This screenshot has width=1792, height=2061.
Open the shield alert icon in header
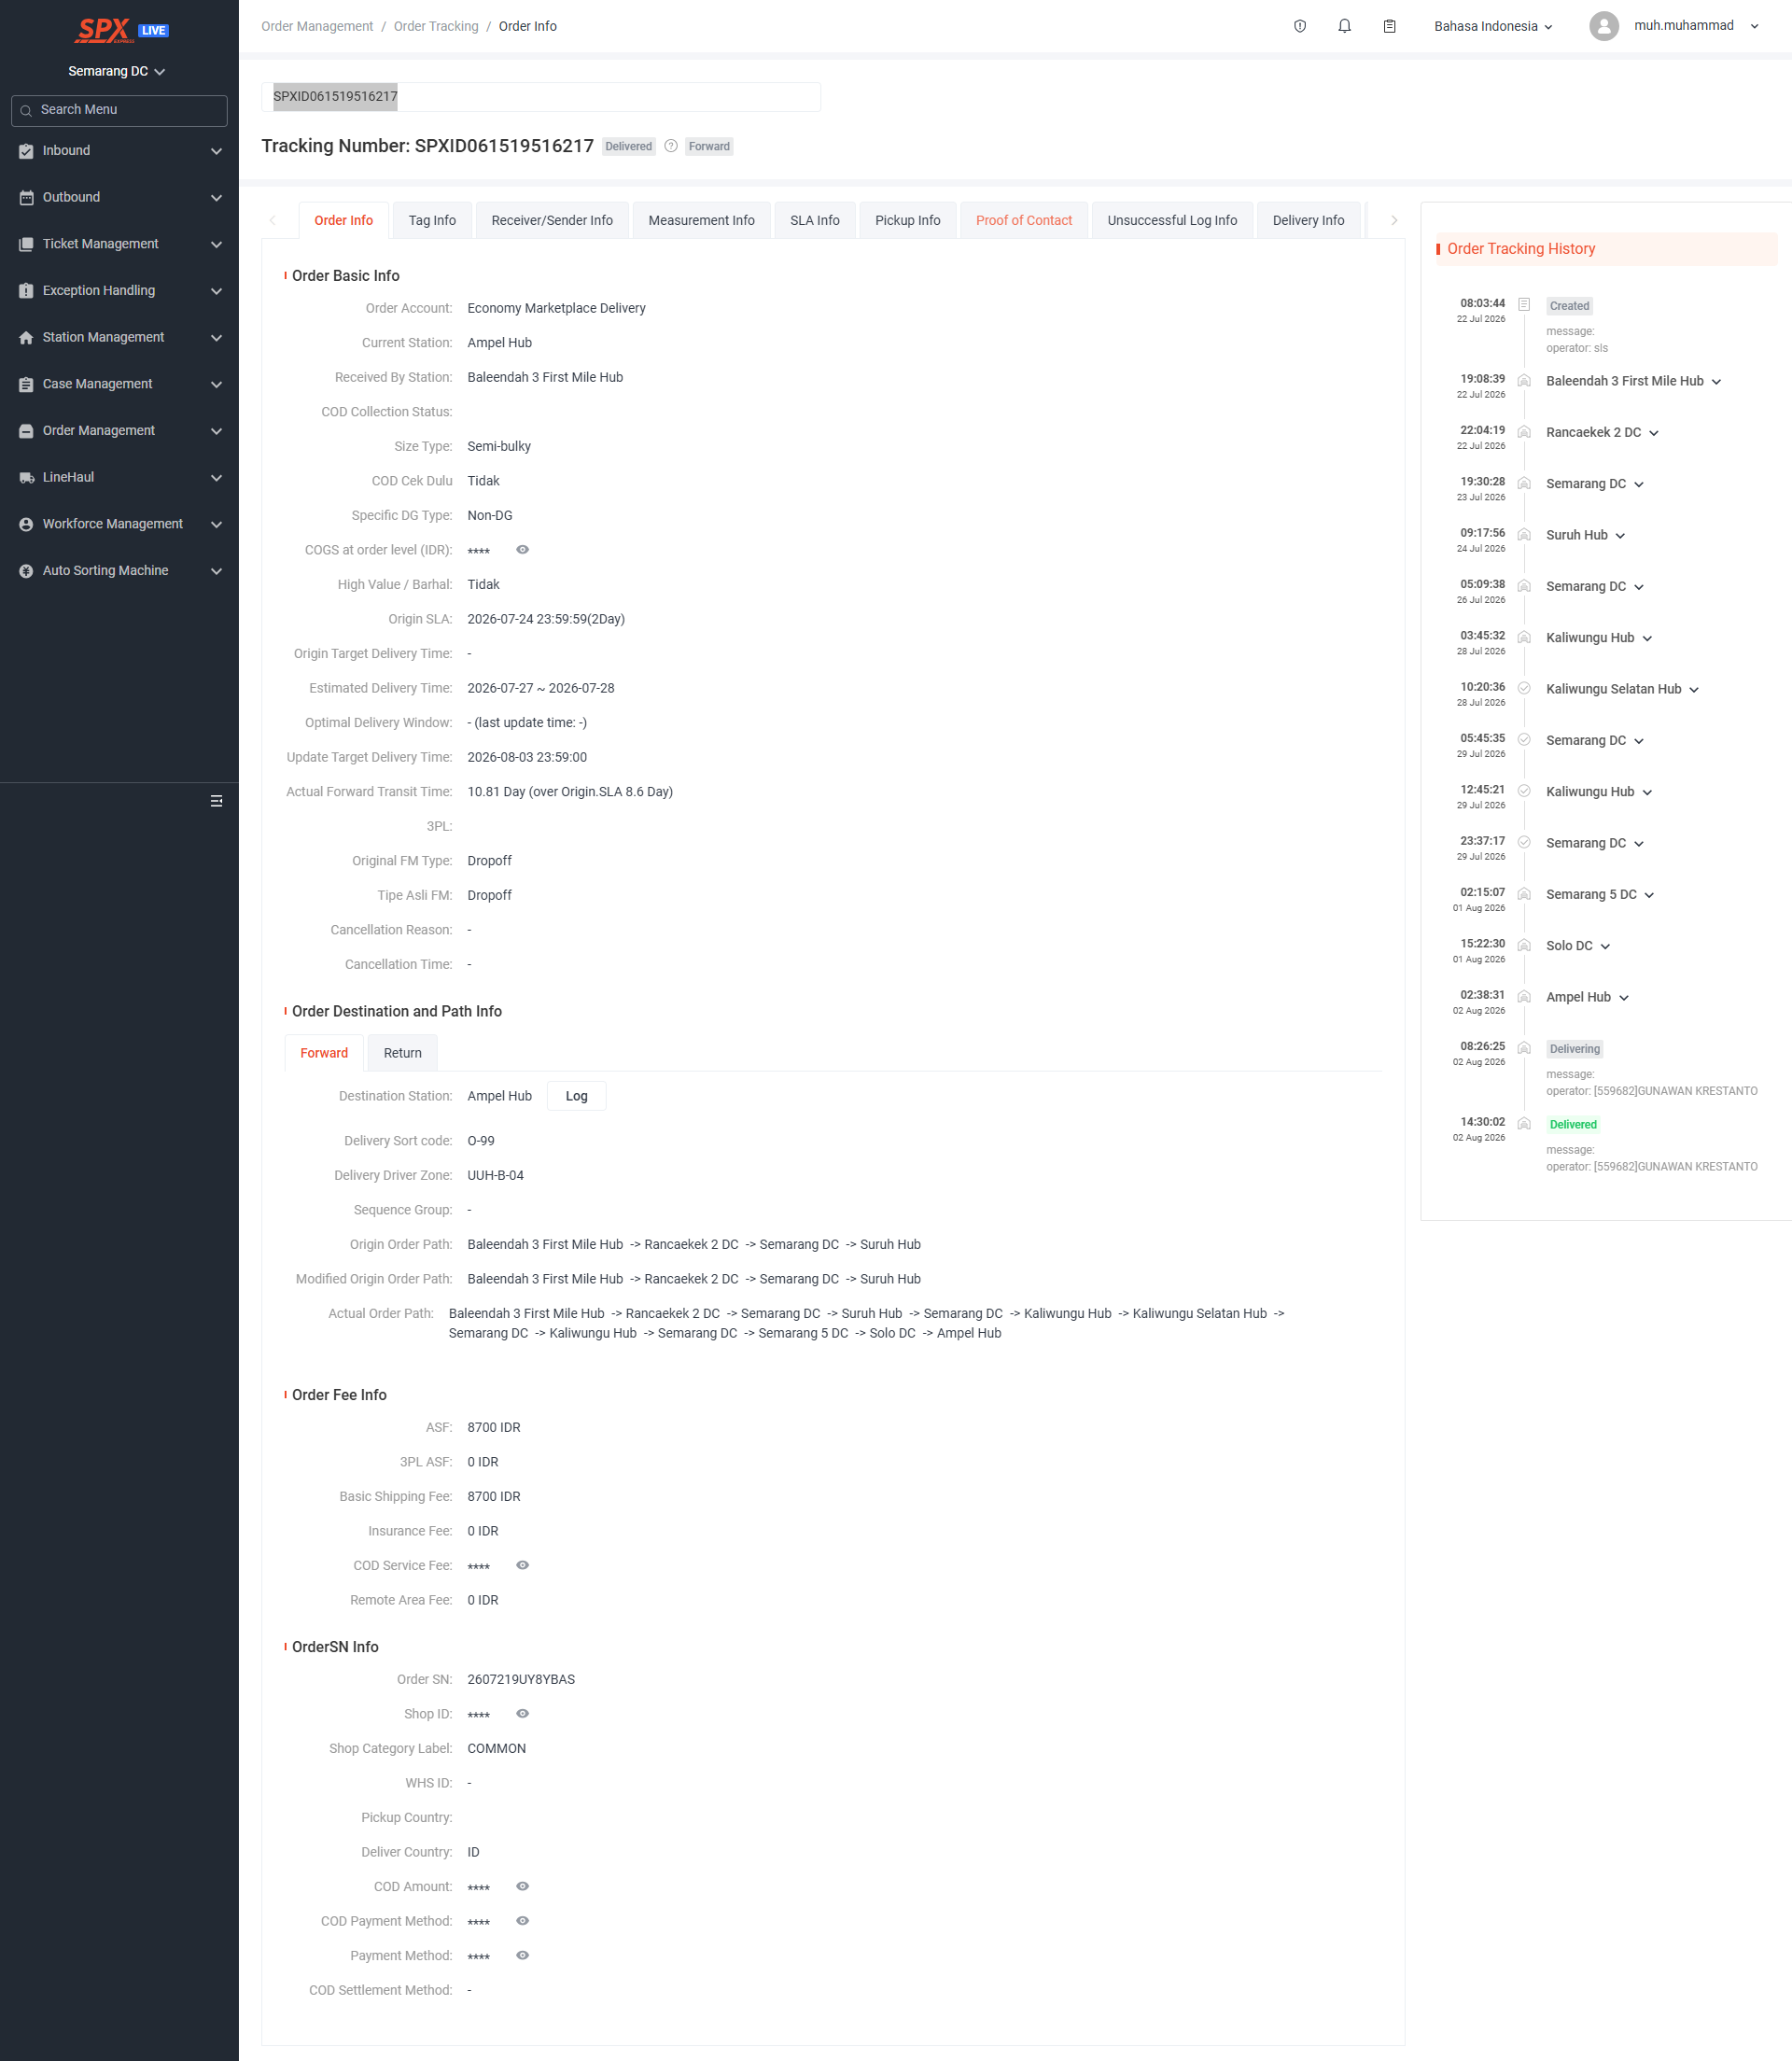point(1300,26)
